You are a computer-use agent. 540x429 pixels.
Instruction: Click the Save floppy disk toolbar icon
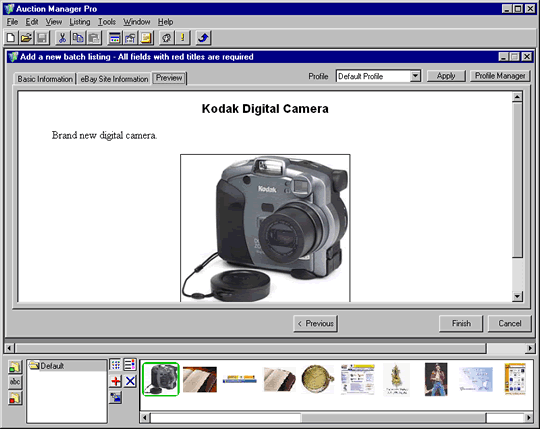pyautogui.click(x=42, y=38)
